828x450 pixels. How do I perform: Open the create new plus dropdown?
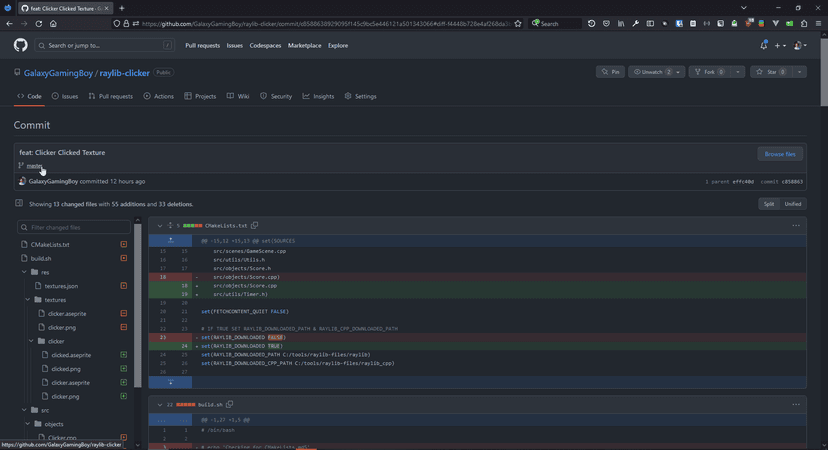pyautogui.click(x=780, y=45)
